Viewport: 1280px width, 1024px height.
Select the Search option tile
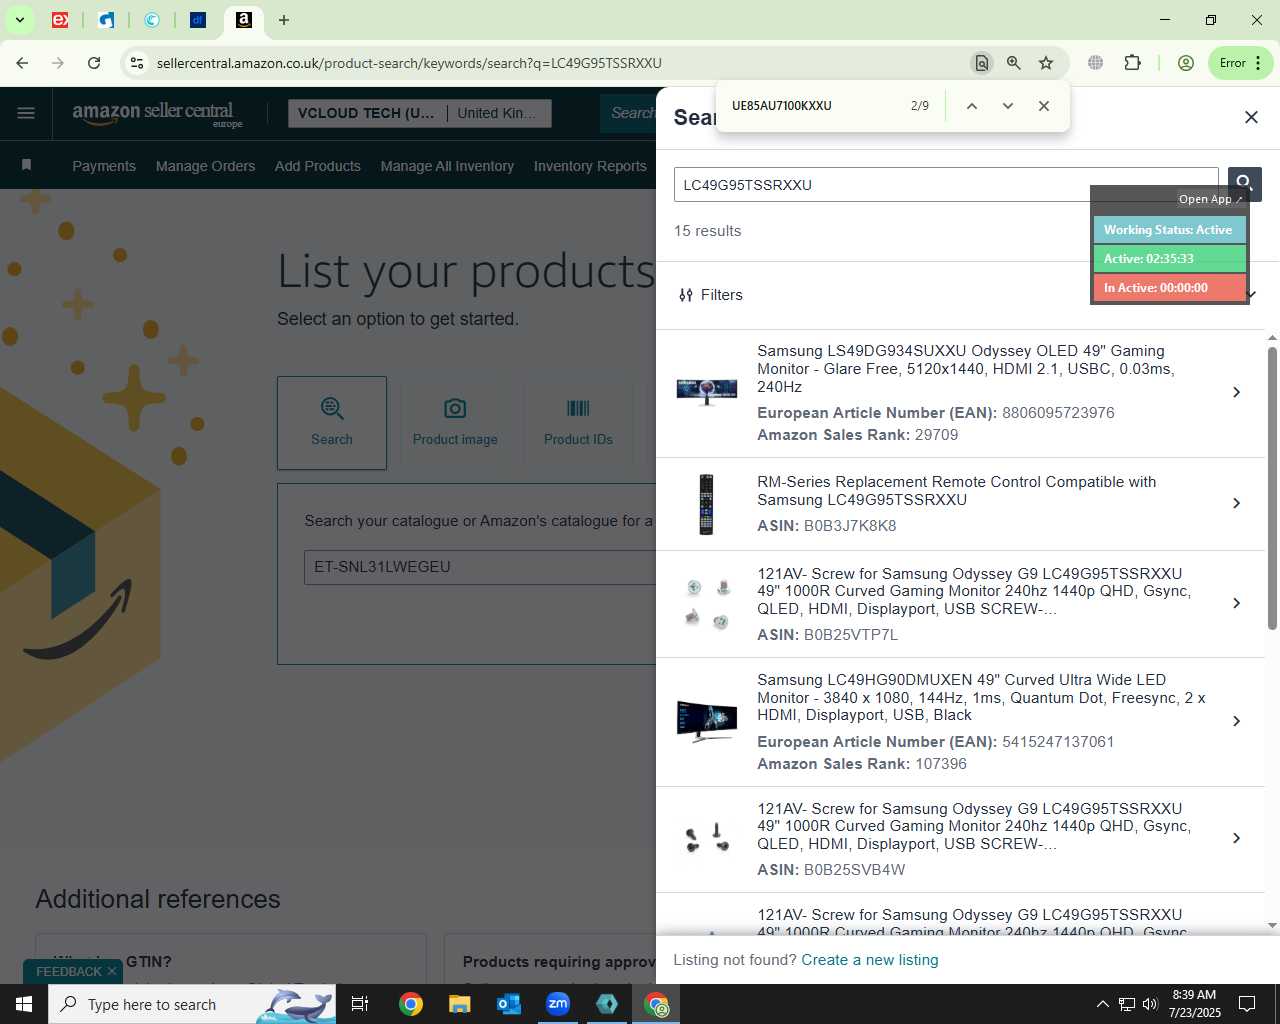tap(332, 423)
